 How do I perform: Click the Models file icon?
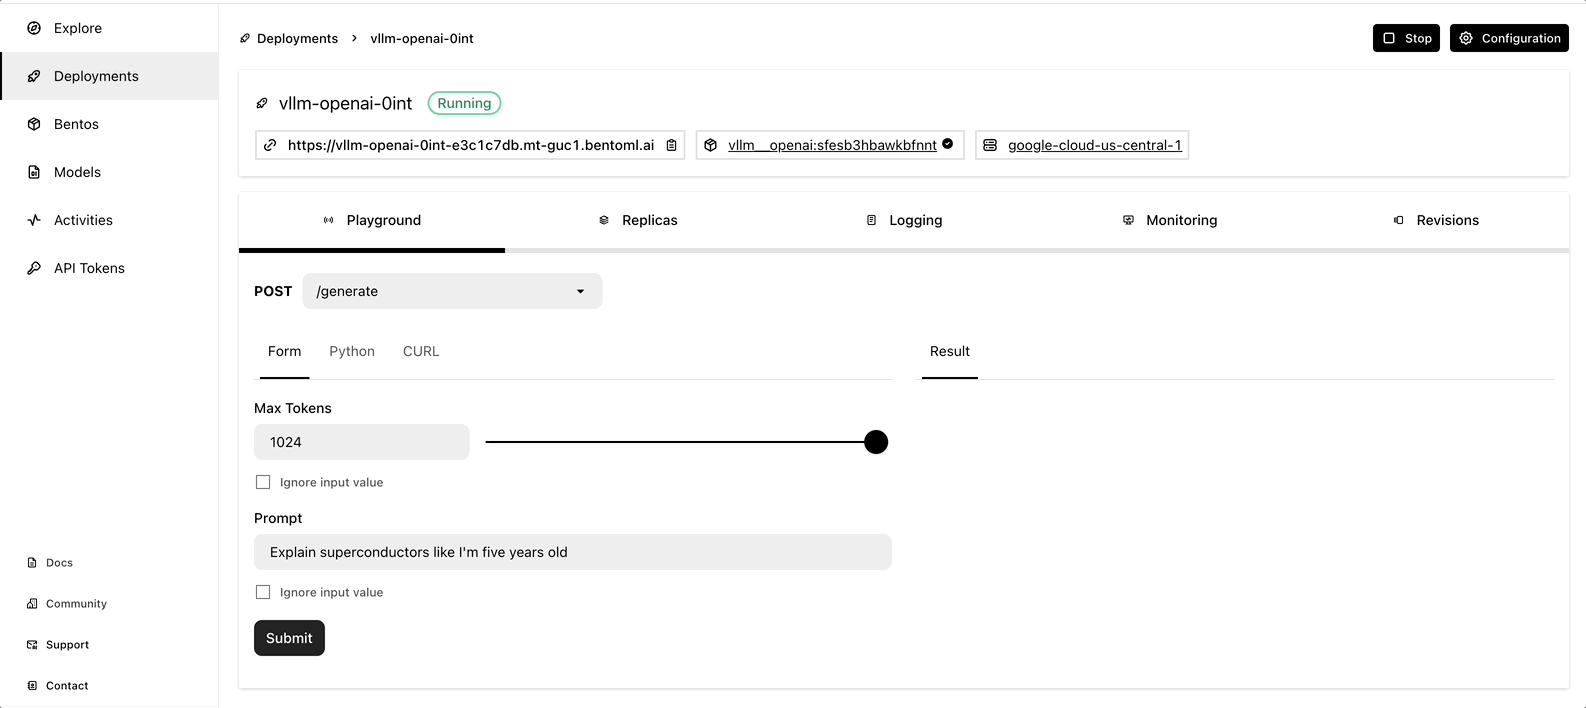pos(34,172)
